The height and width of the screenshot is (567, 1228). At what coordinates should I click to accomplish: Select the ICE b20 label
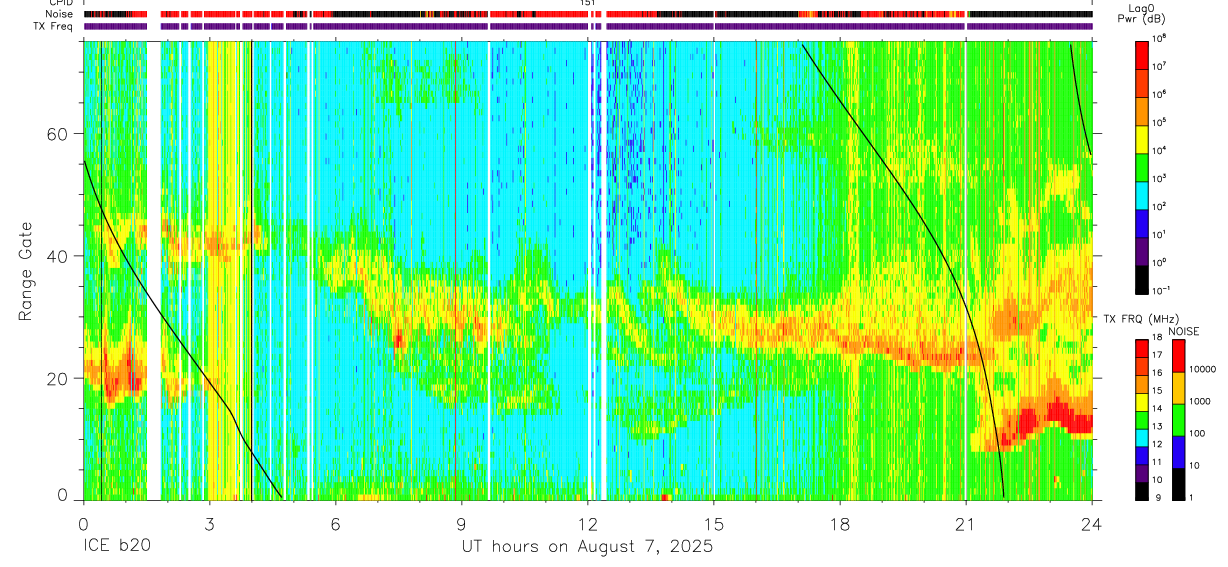[119, 546]
